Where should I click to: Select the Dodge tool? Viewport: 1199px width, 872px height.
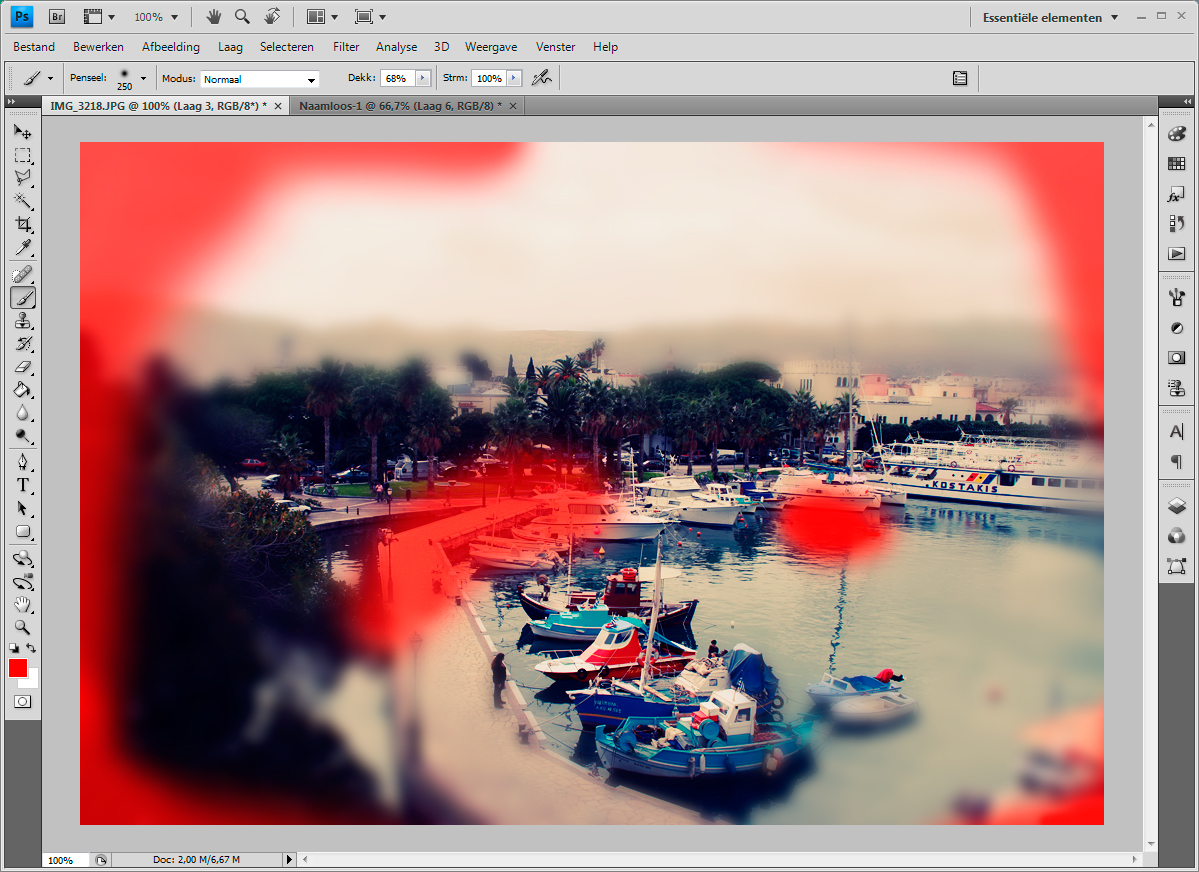click(23, 436)
